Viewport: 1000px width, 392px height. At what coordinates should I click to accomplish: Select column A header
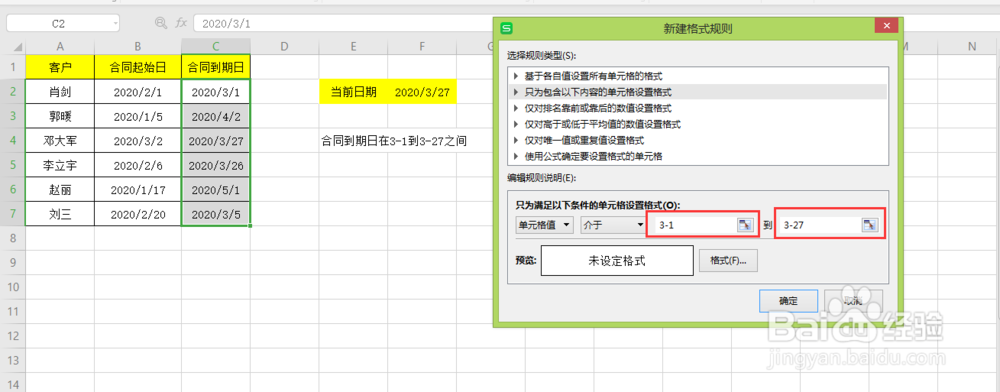[x=60, y=47]
